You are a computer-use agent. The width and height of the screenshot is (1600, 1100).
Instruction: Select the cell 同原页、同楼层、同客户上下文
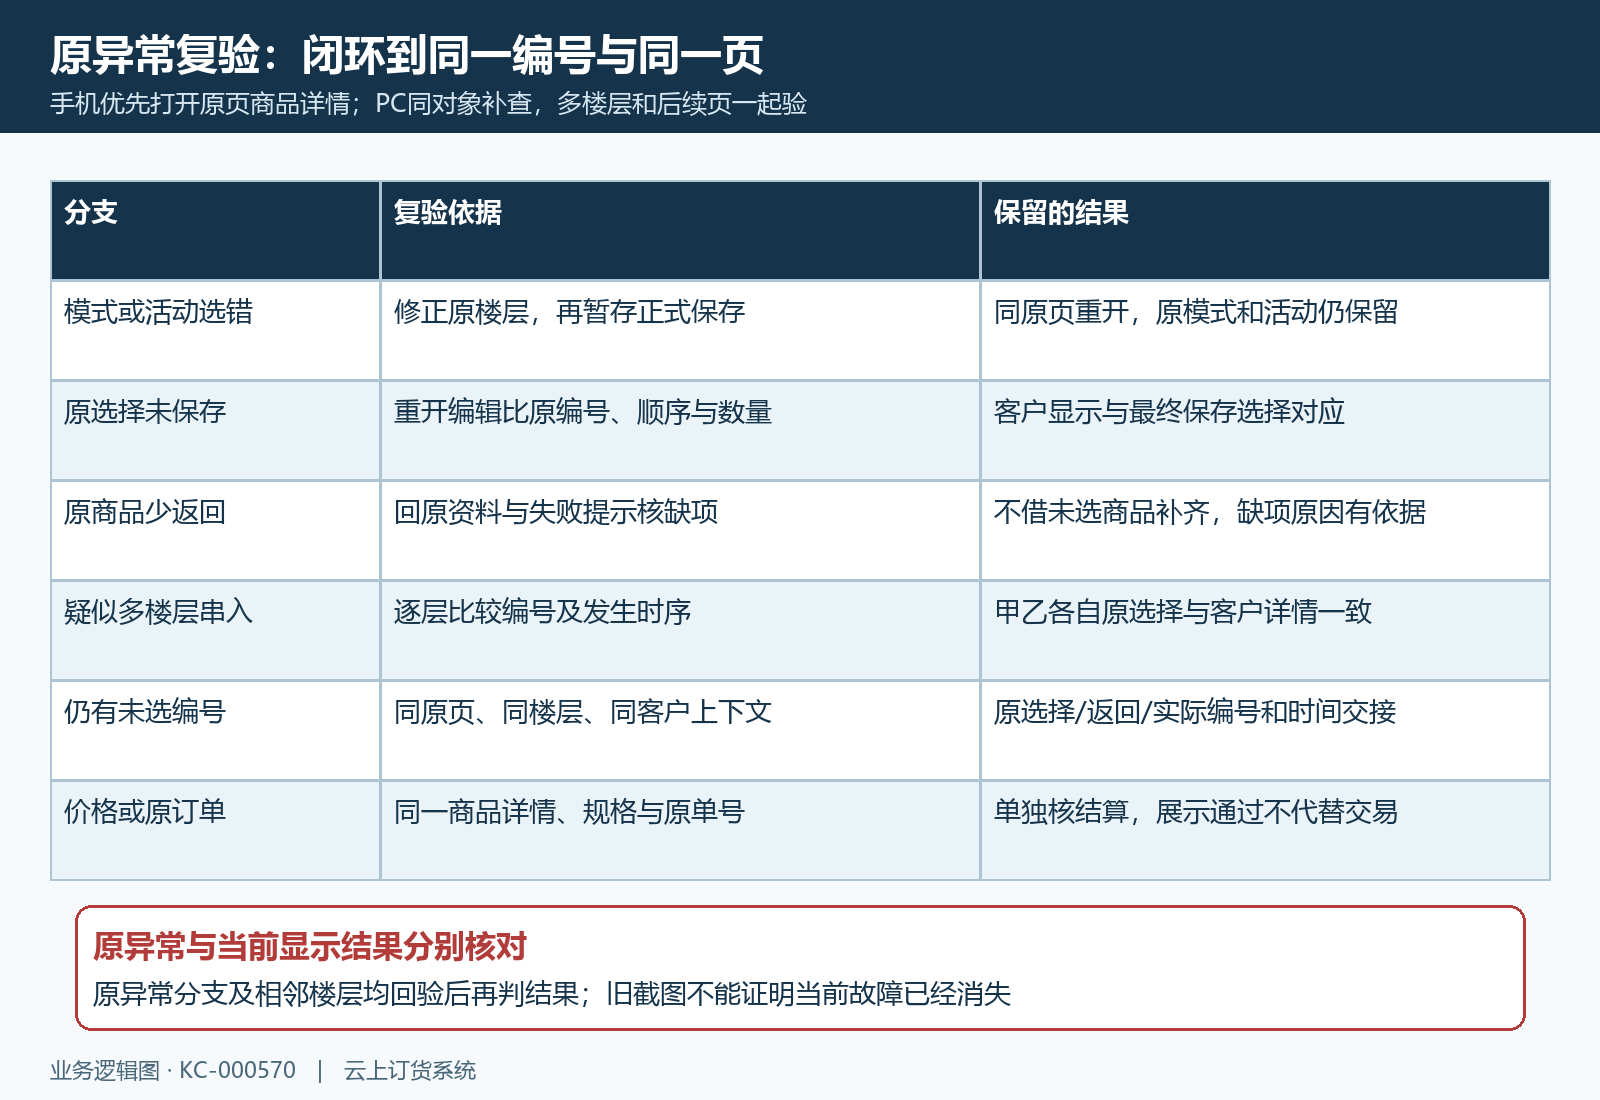click(680, 731)
